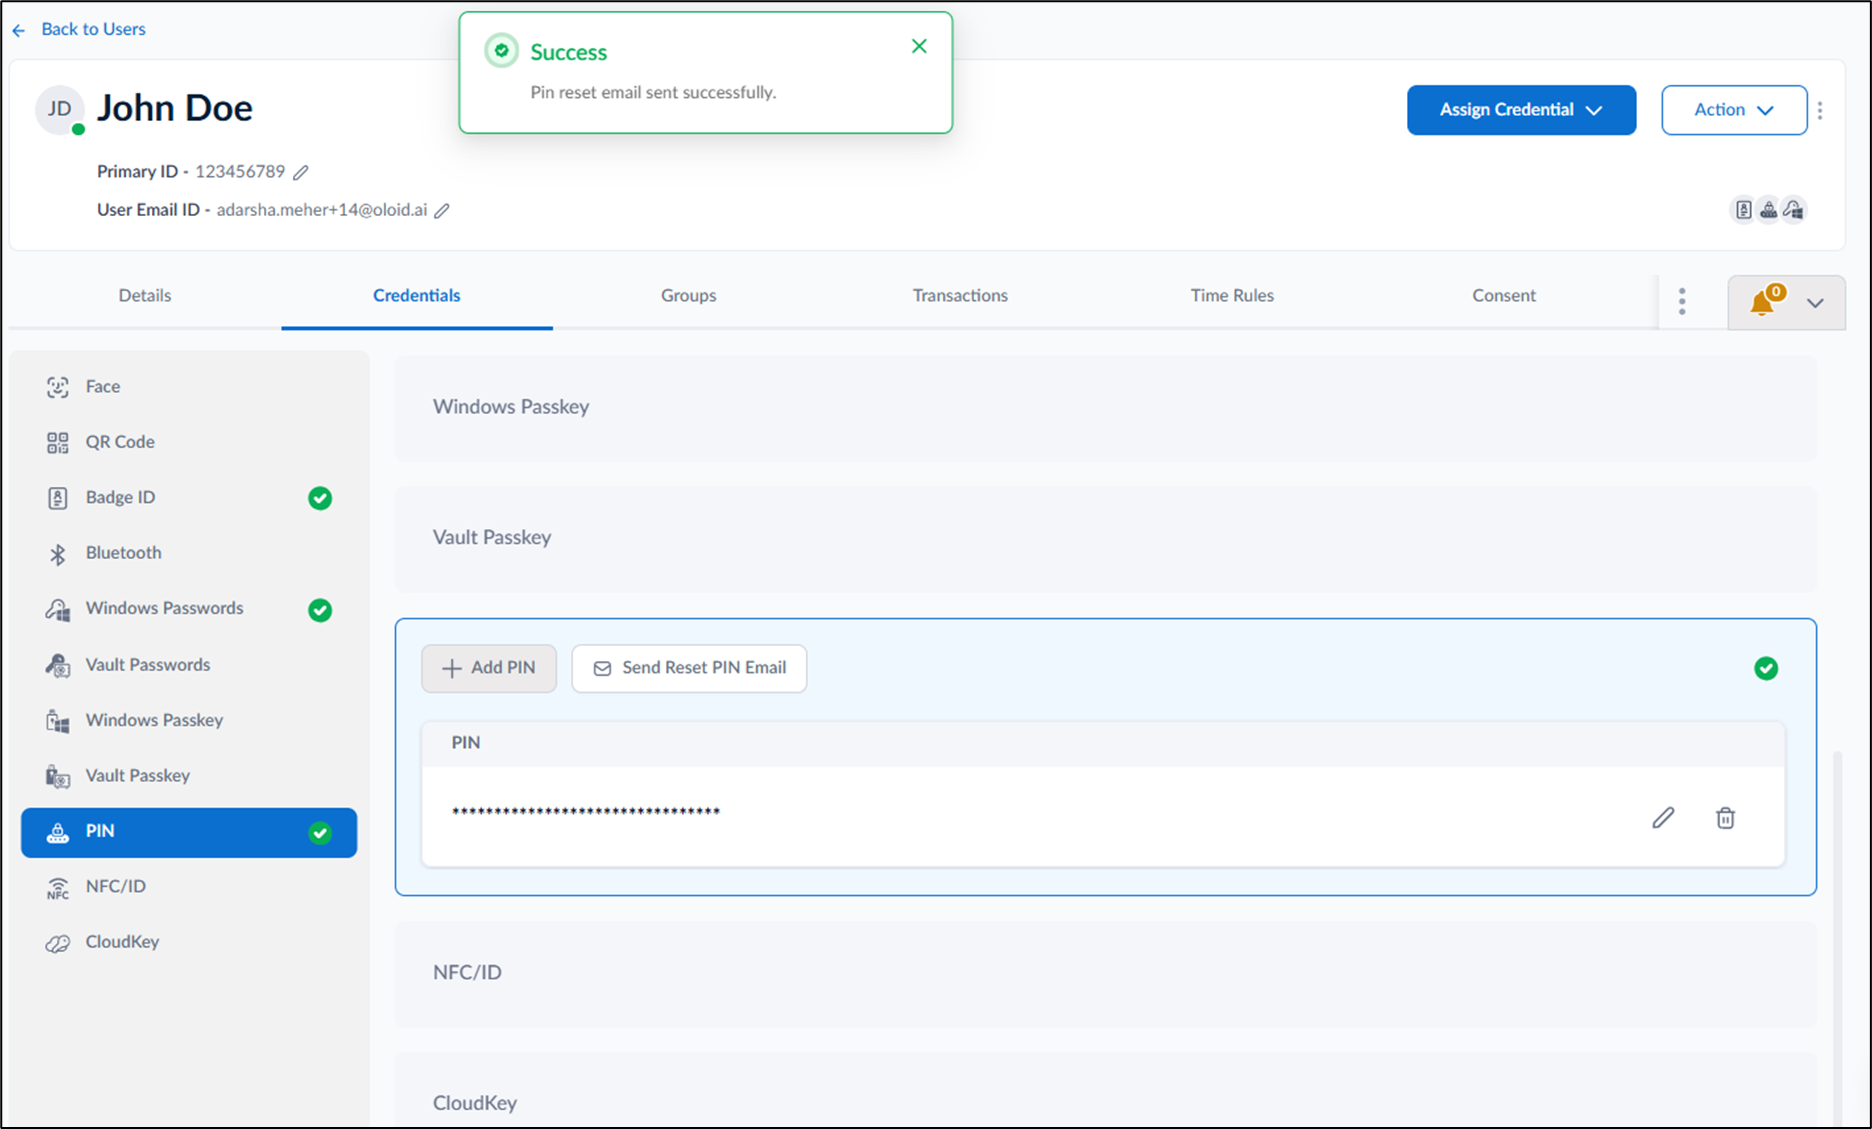The width and height of the screenshot is (1872, 1129).
Task: Click Send Reset PIN Email button
Action: click(x=689, y=668)
